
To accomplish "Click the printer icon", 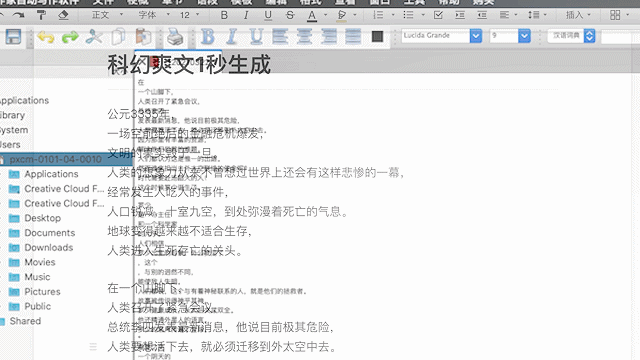I will coord(175,37).
